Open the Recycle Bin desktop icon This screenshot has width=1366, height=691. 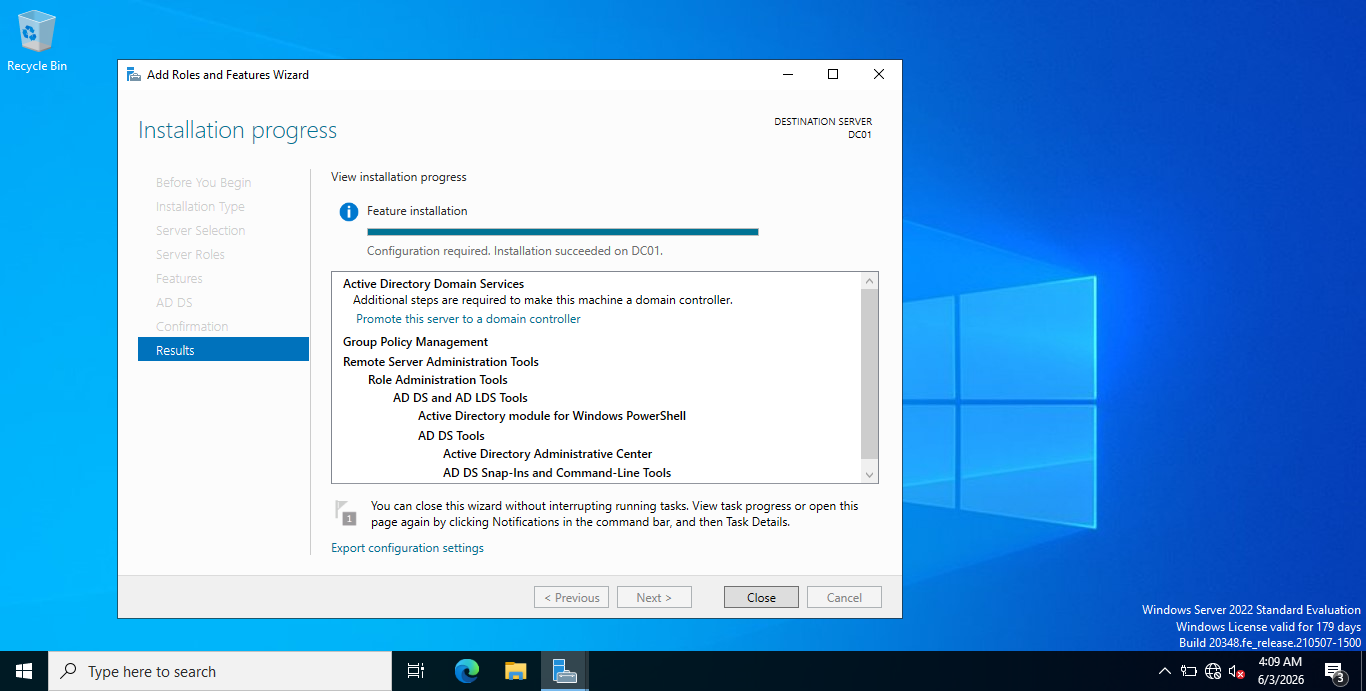click(x=37, y=41)
